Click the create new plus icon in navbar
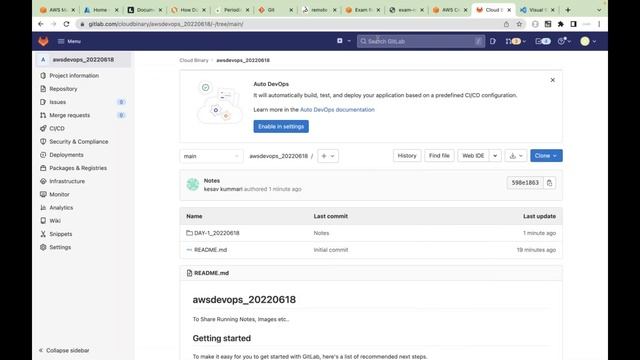Viewport: 640px width, 360px height. pos(340,41)
